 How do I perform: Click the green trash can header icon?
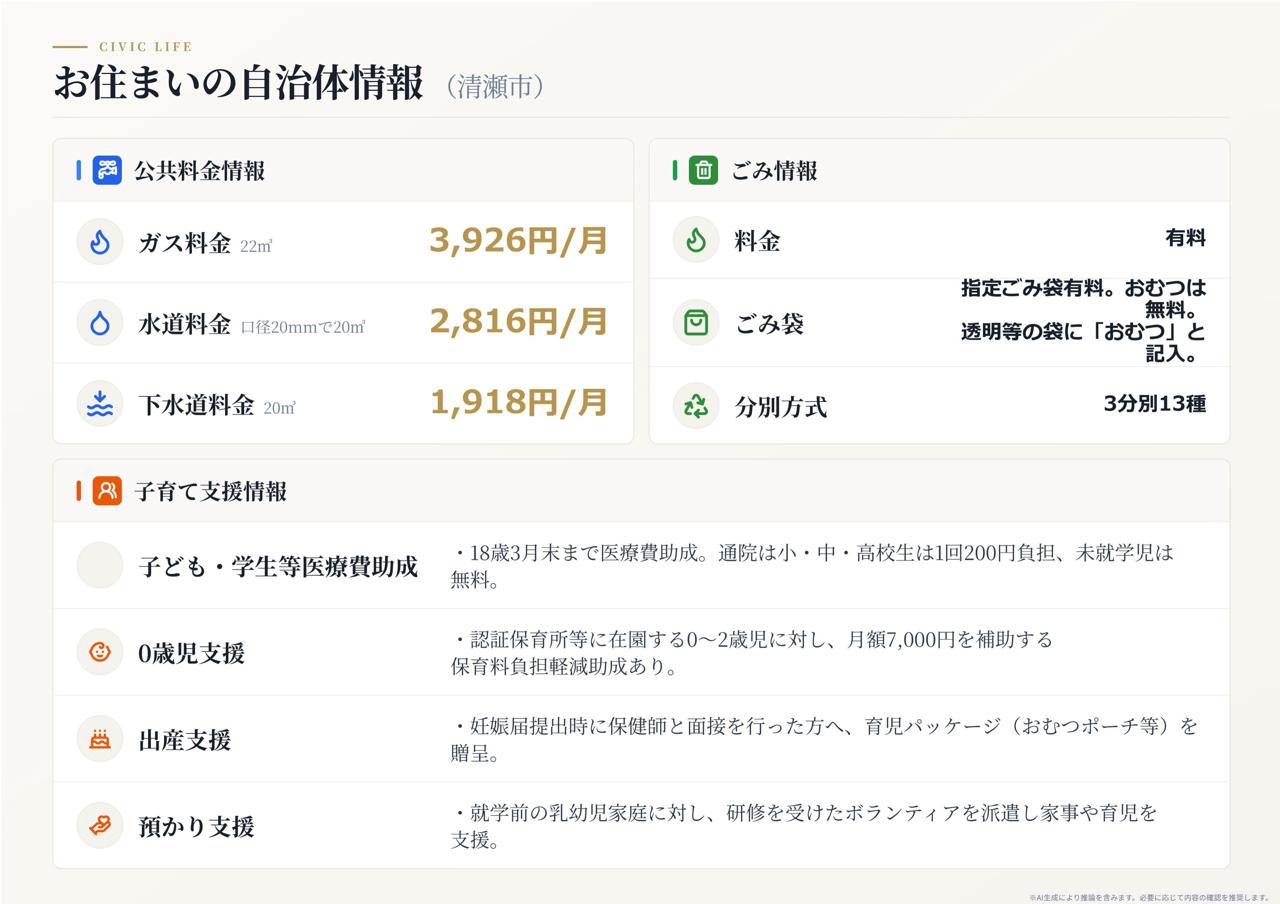(x=703, y=170)
